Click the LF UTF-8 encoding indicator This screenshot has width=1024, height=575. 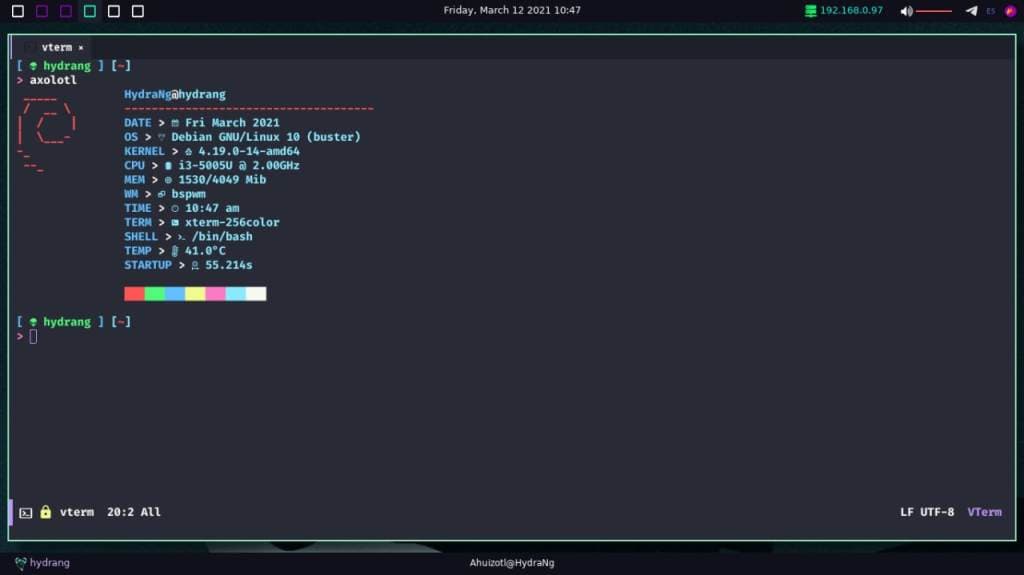(x=927, y=512)
